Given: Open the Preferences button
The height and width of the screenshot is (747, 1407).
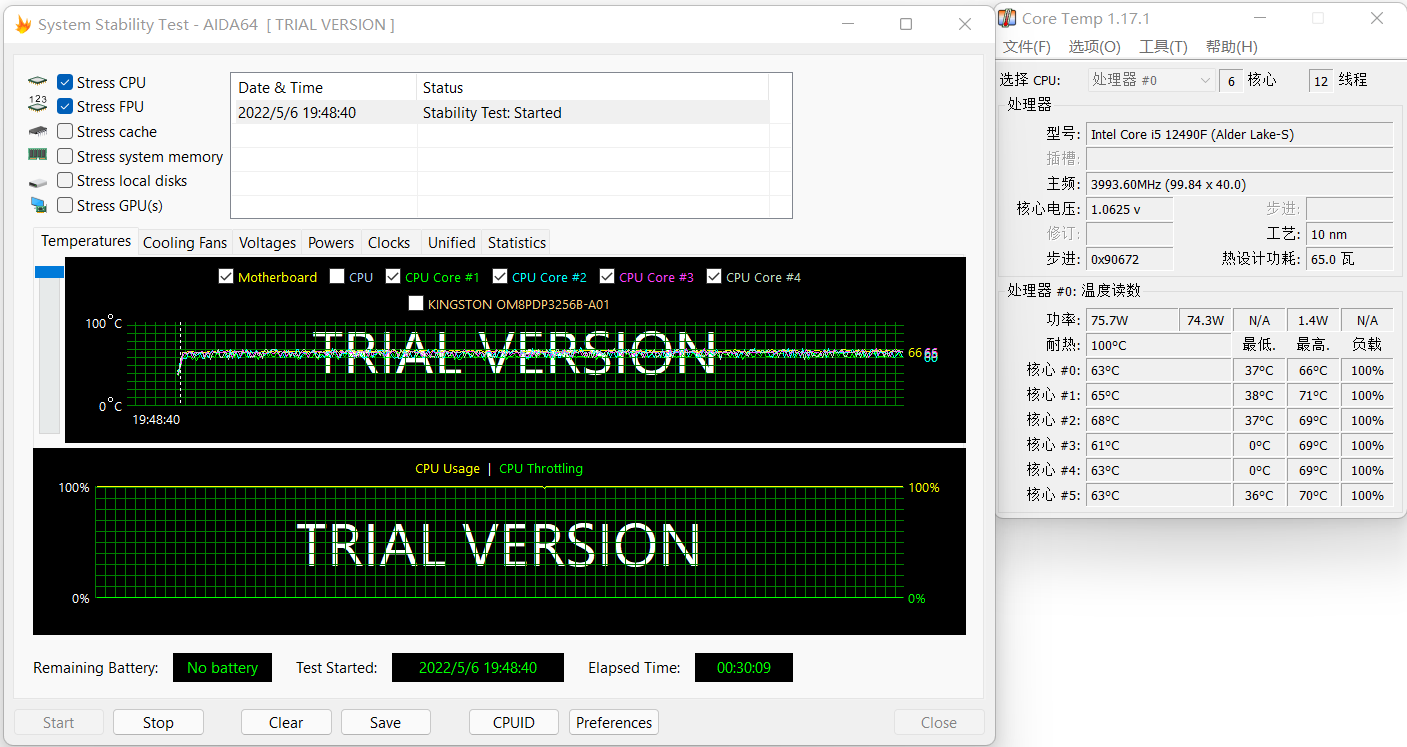Looking at the screenshot, I should point(614,722).
